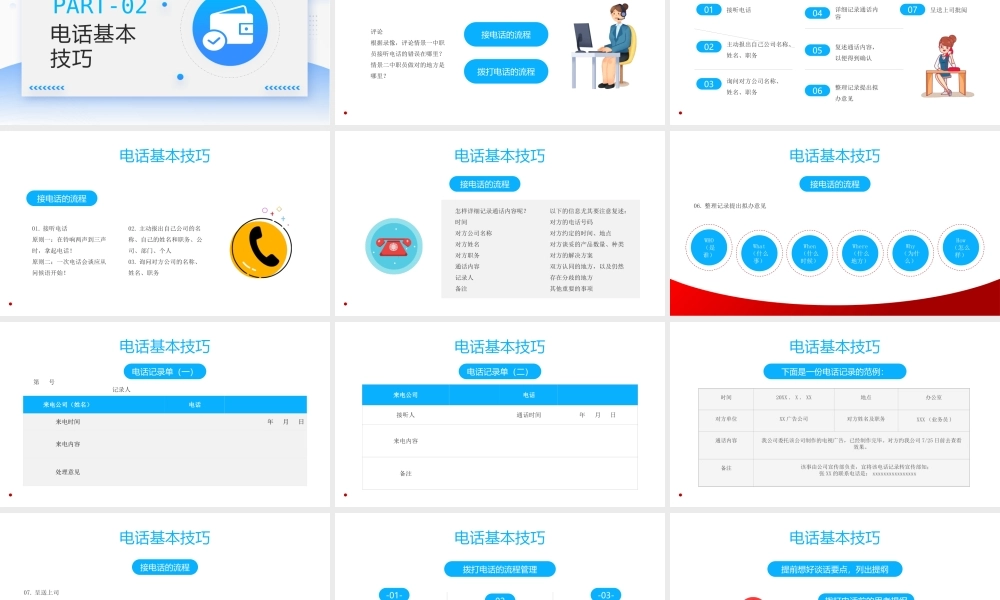
Task: Click the 来电公司 header in record form two
Action: 405,395
